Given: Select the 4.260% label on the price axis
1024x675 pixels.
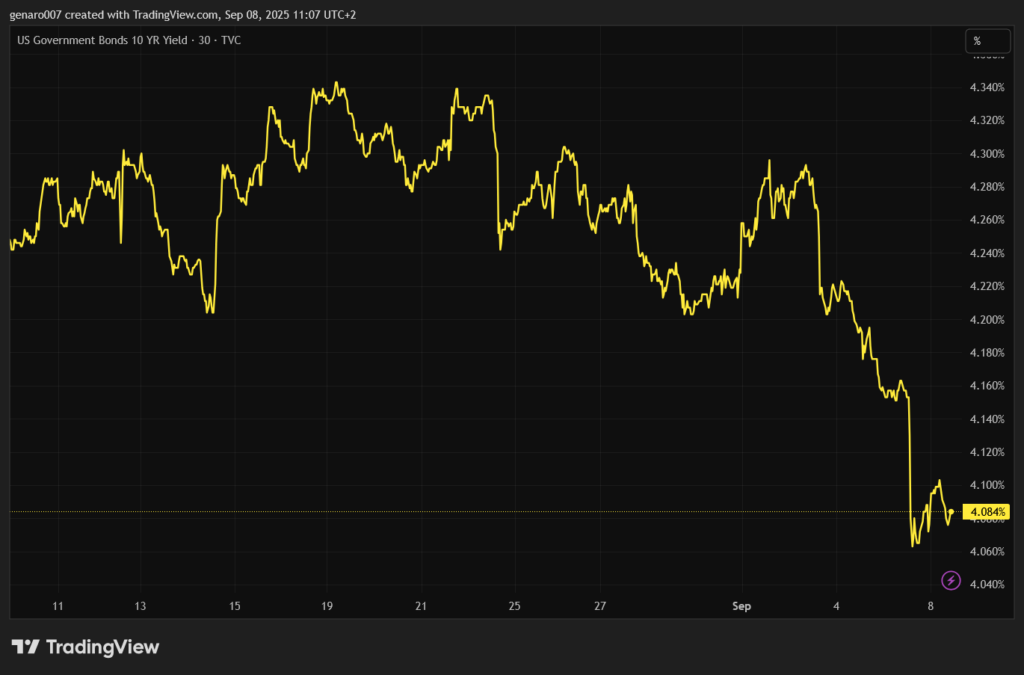Looking at the screenshot, I should (987, 220).
